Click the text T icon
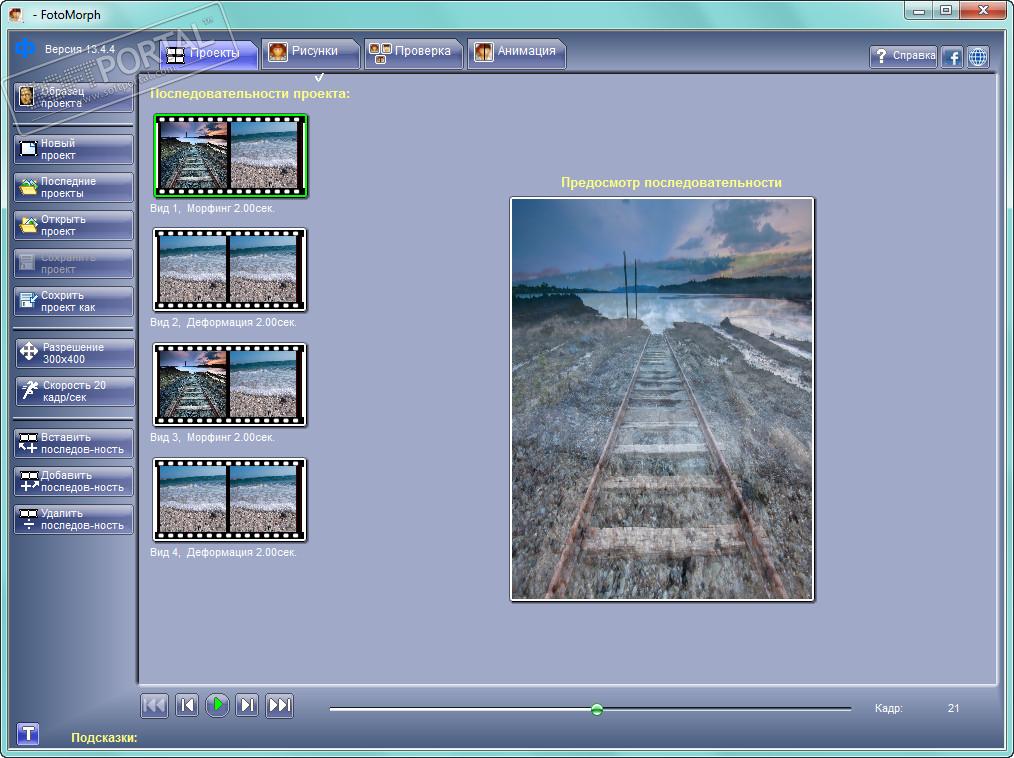This screenshot has width=1014, height=758. coord(28,733)
